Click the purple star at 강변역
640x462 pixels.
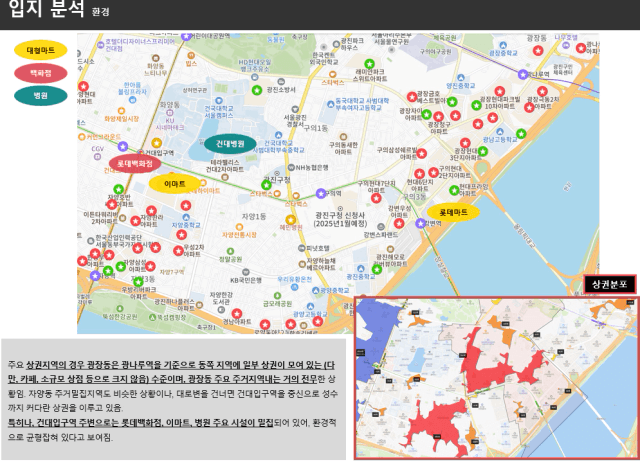point(420,223)
